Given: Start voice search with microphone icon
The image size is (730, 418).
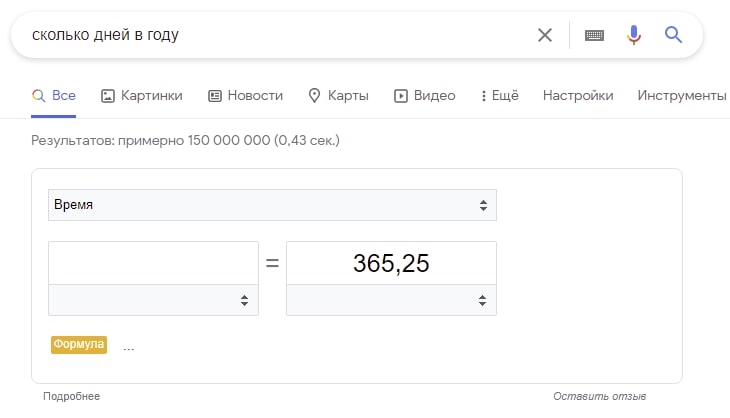Looking at the screenshot, I should pos(633,35).
